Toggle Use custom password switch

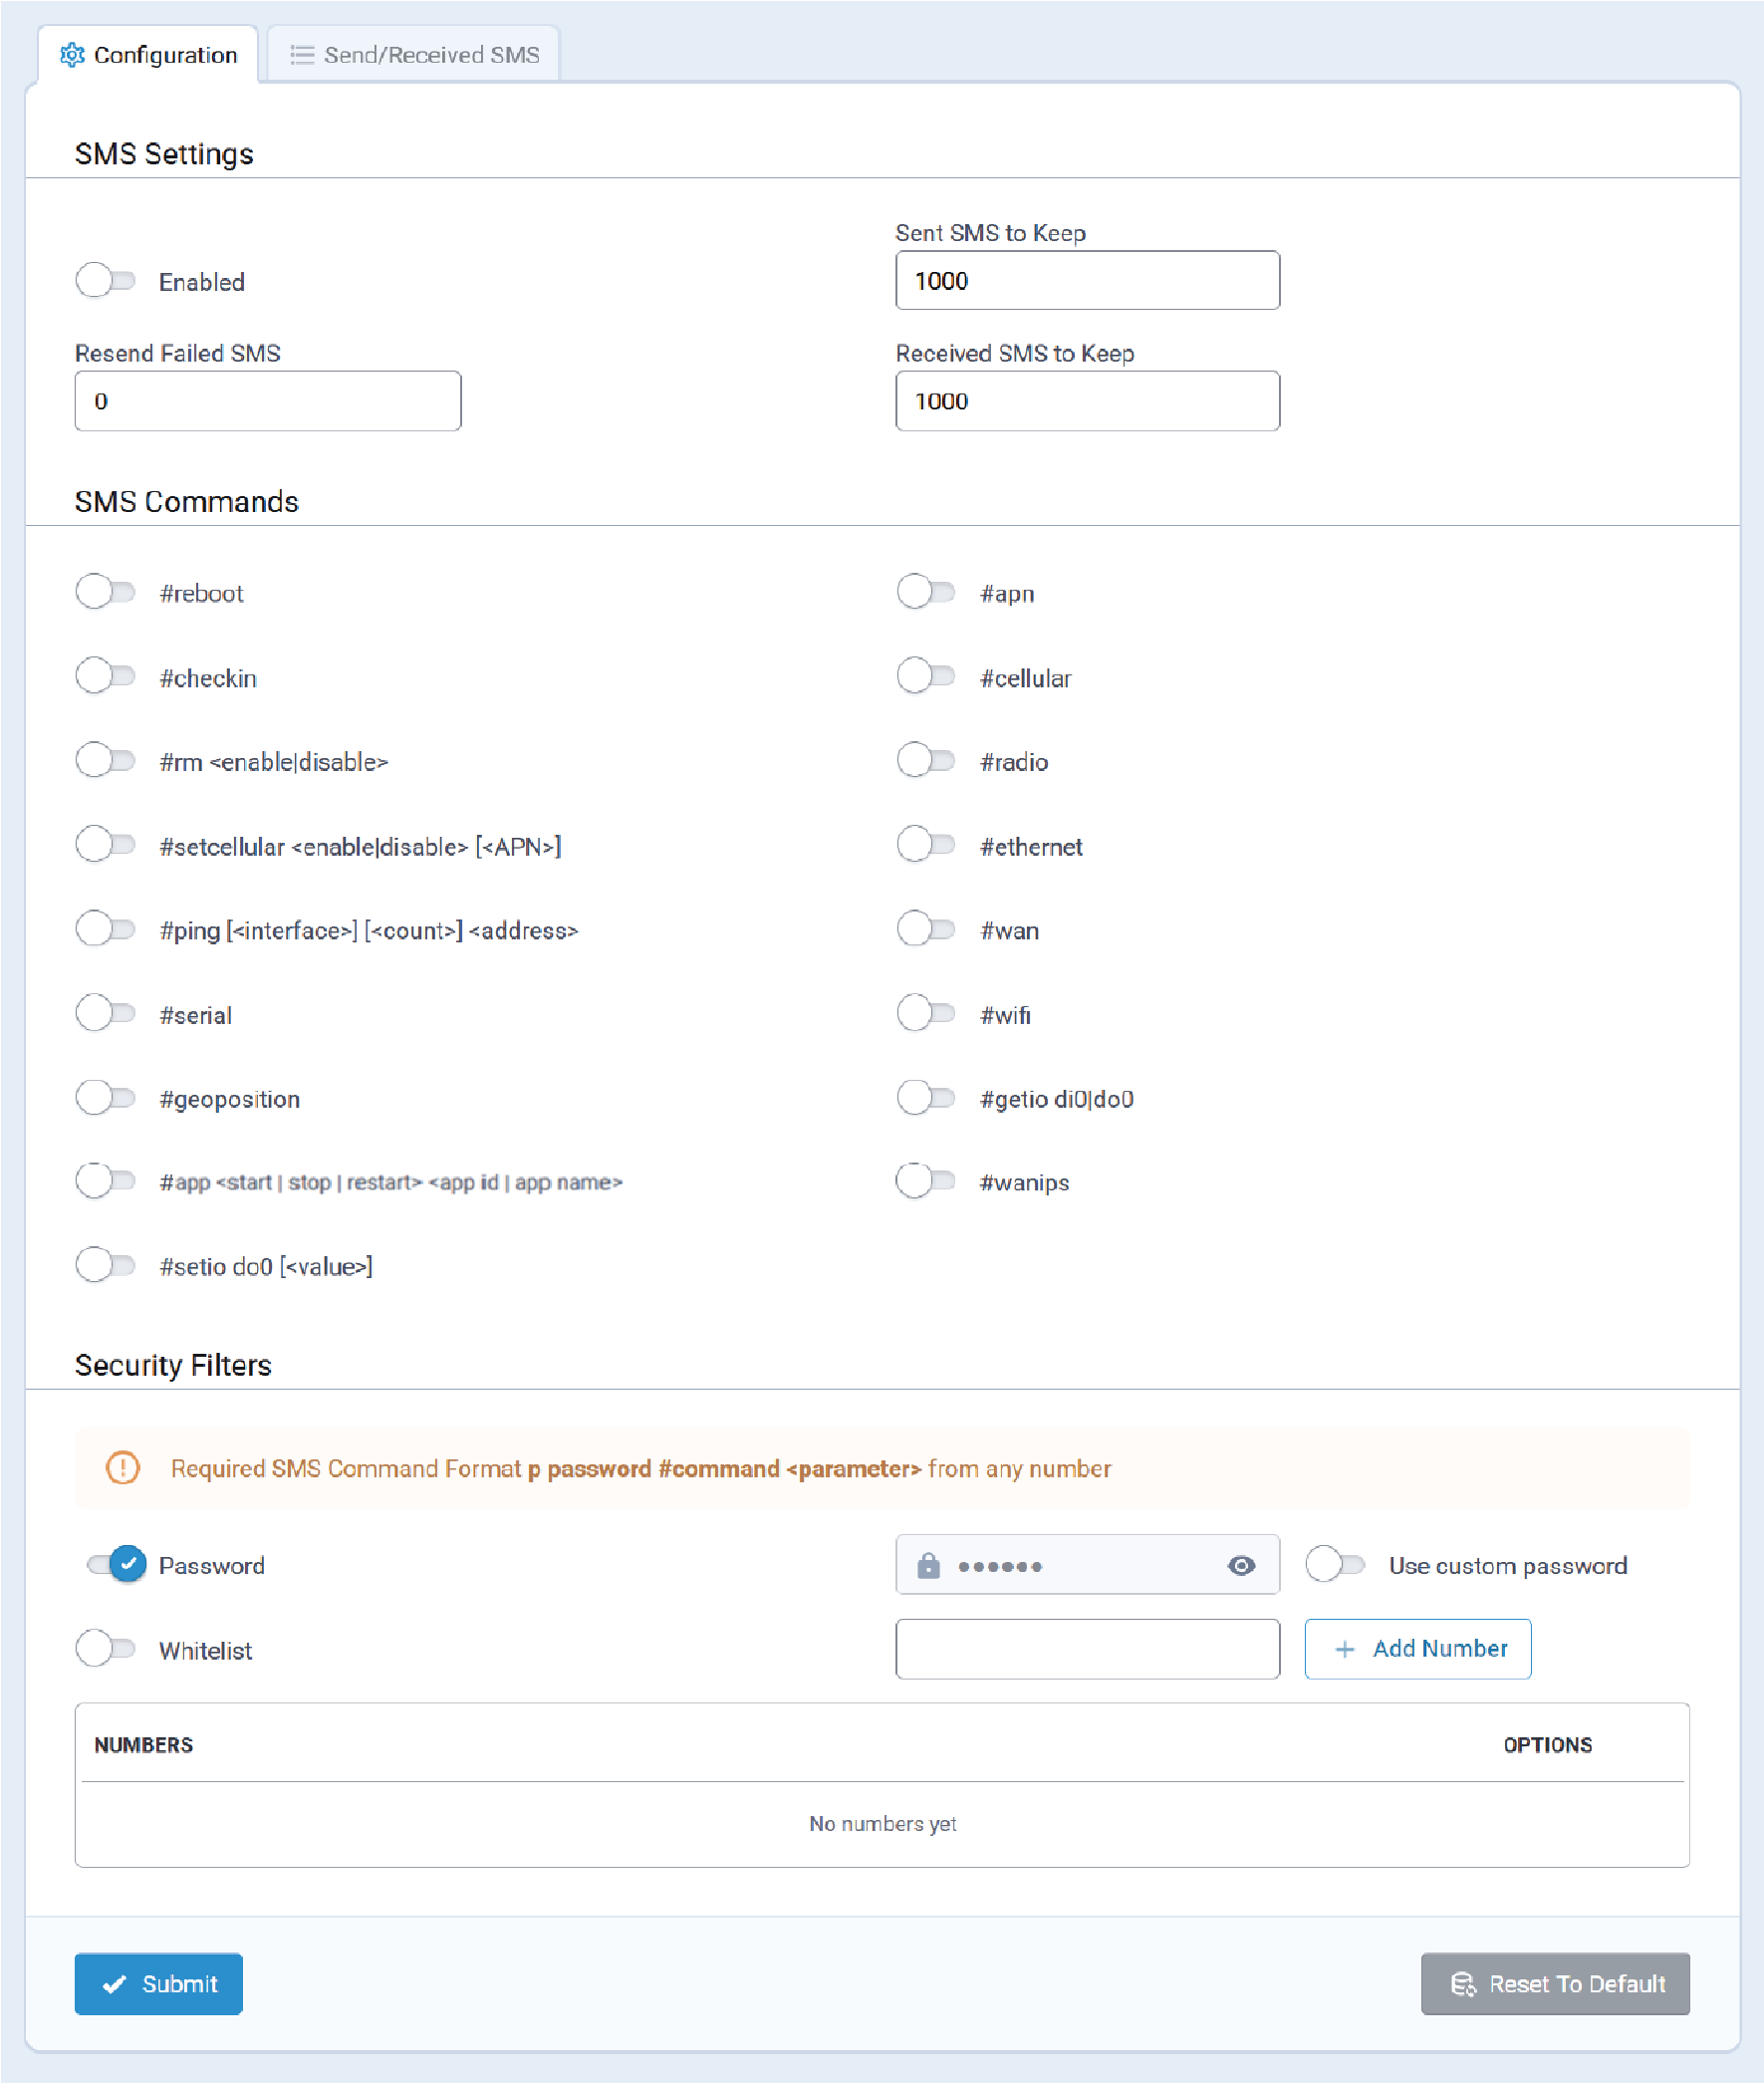point(1335,1564)
